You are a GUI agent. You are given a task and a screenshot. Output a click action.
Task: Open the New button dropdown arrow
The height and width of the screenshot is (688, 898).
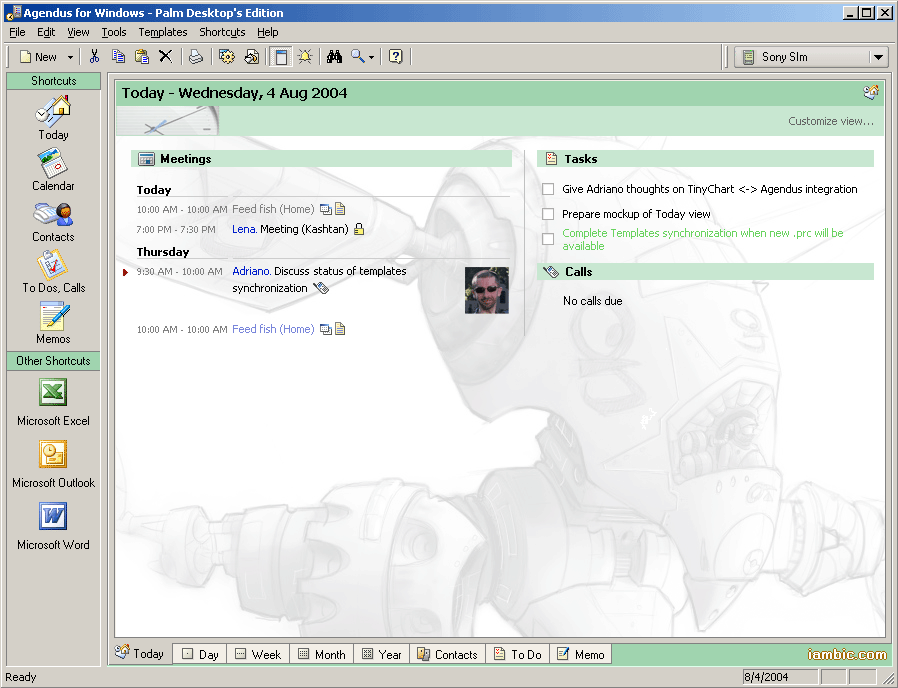tap(70, 57)
